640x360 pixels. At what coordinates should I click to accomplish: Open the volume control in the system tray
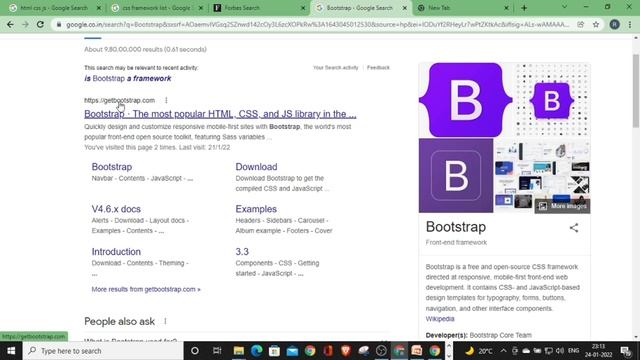click(560, 351)
